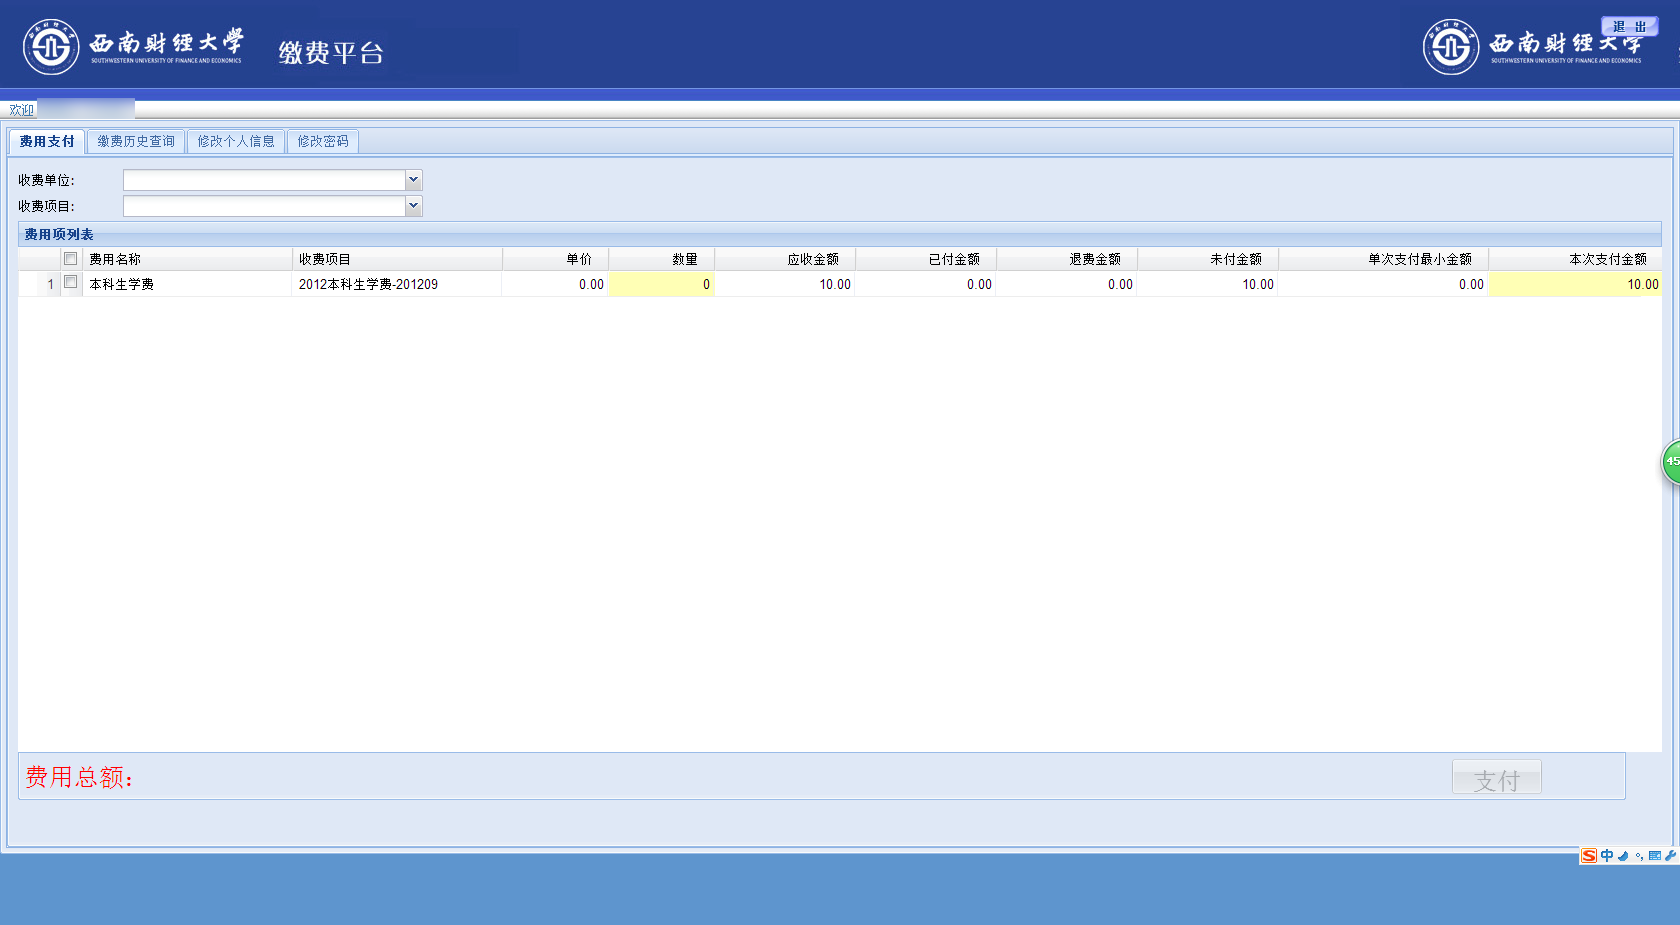Screen dimensions: 1680x925
Task: Click the 退出 logout button
Action: point(1629,27)
